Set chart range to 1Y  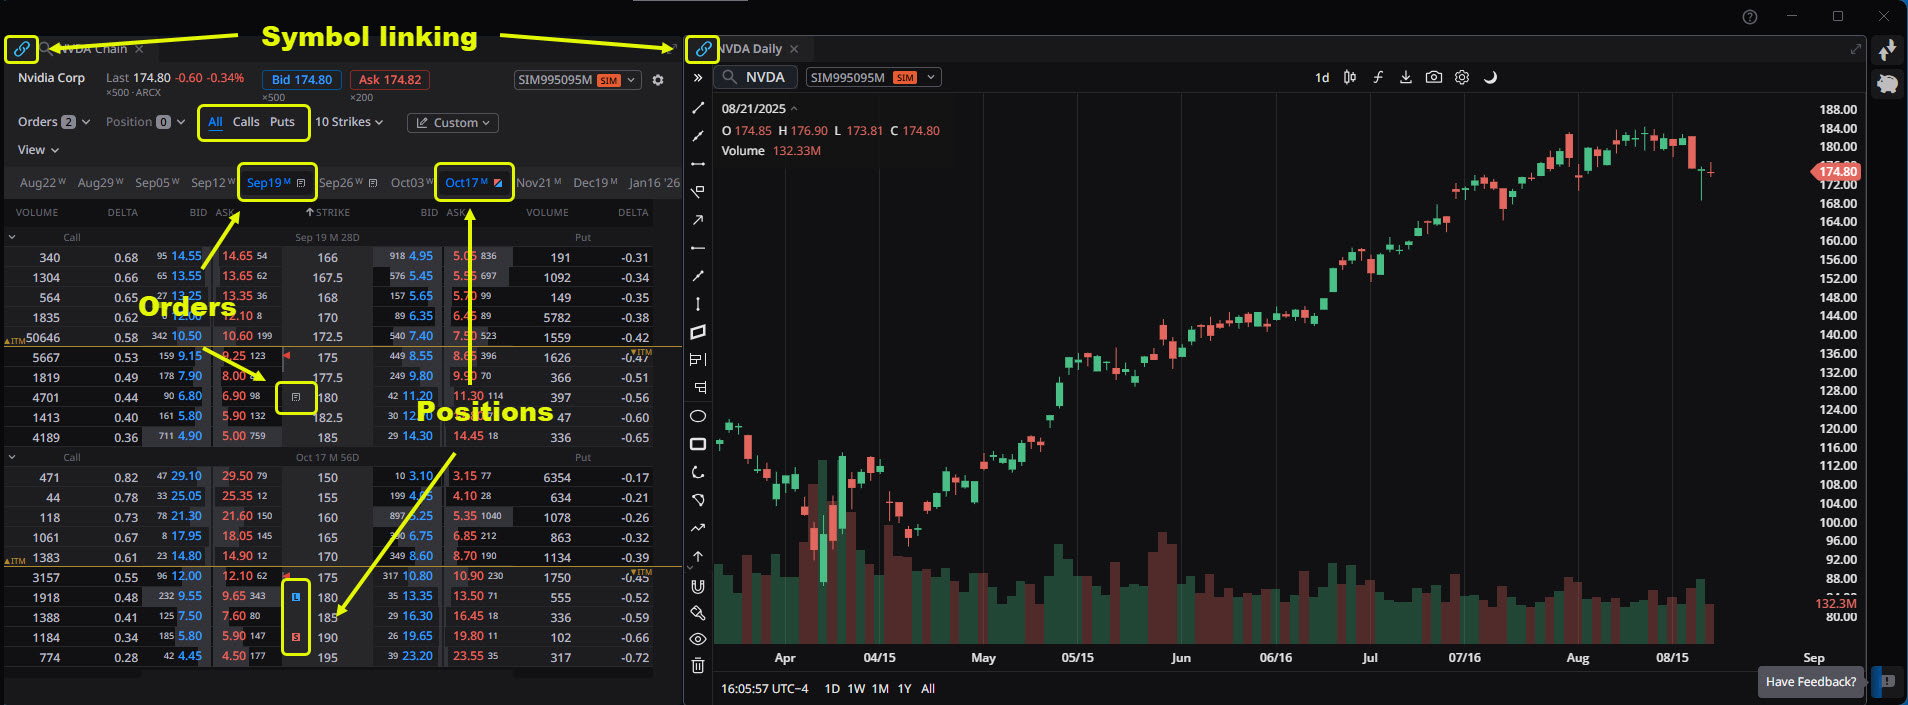click(904, 689)
